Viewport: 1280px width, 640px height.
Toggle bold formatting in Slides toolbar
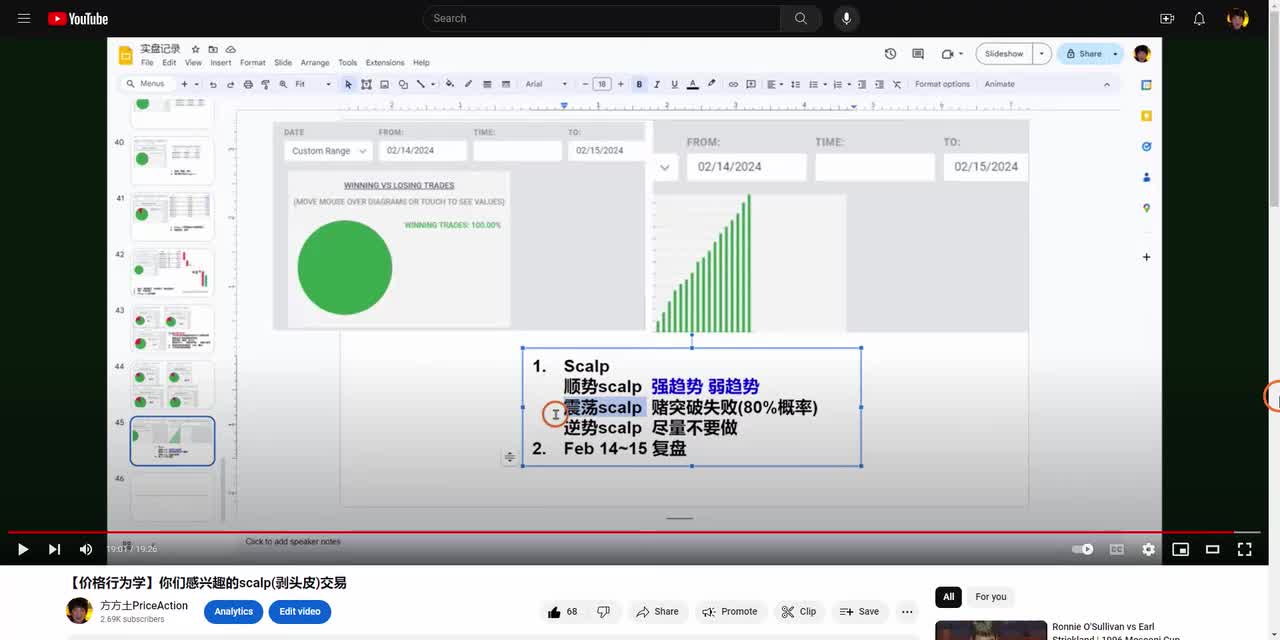pyautogui.click(x=639, y=84)
